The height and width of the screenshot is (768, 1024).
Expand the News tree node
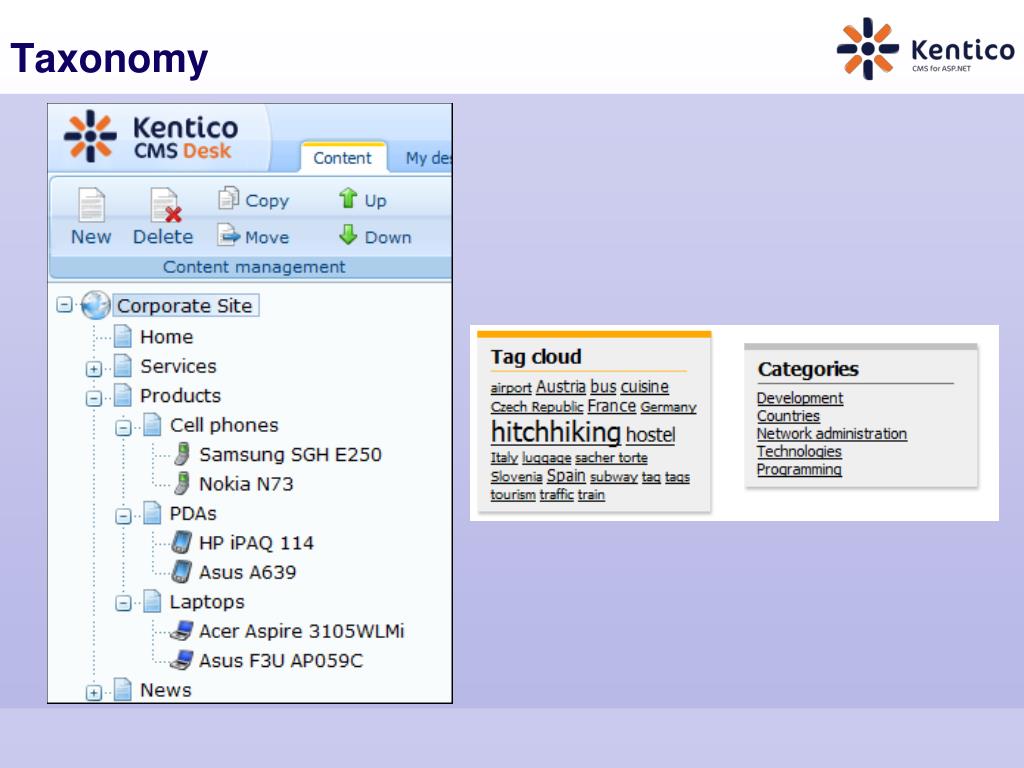tap(93, 693)
